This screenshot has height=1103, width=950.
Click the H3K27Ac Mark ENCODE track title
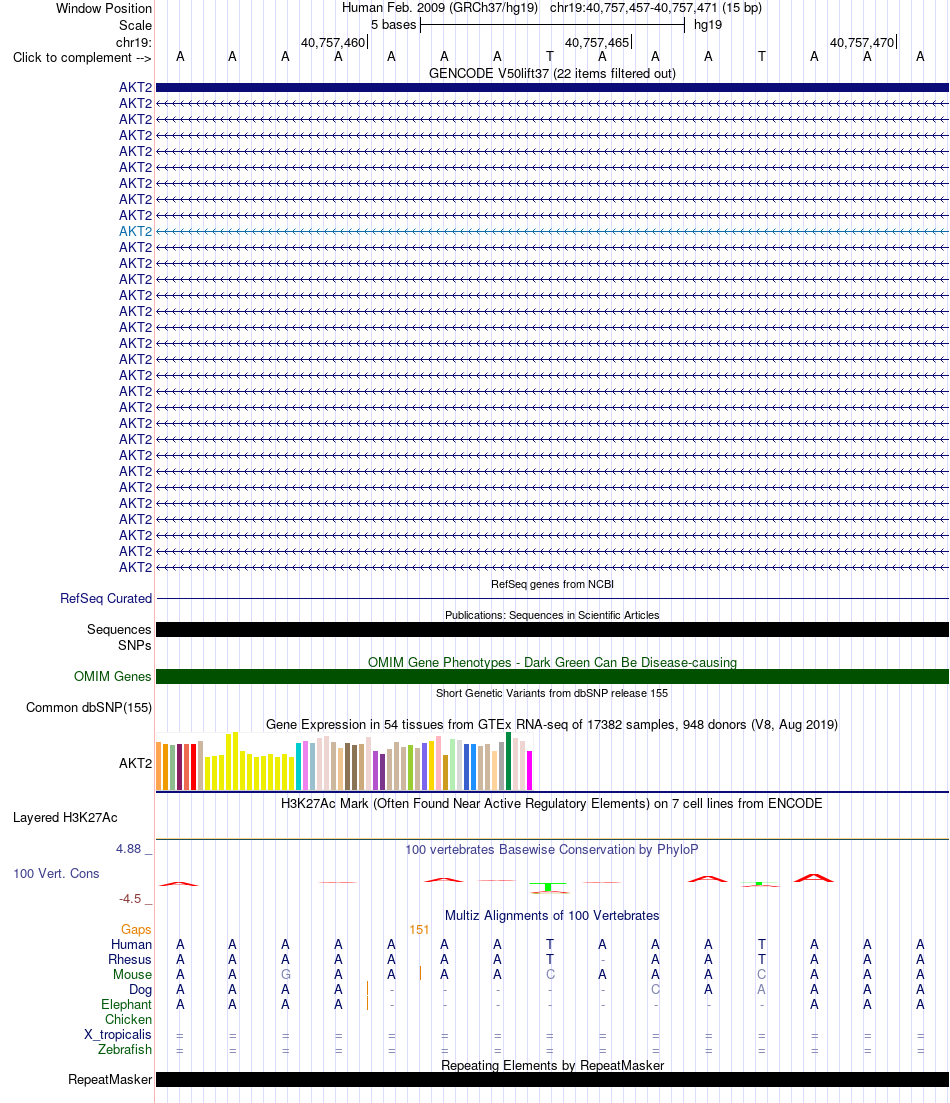click(x=552, y=803)
